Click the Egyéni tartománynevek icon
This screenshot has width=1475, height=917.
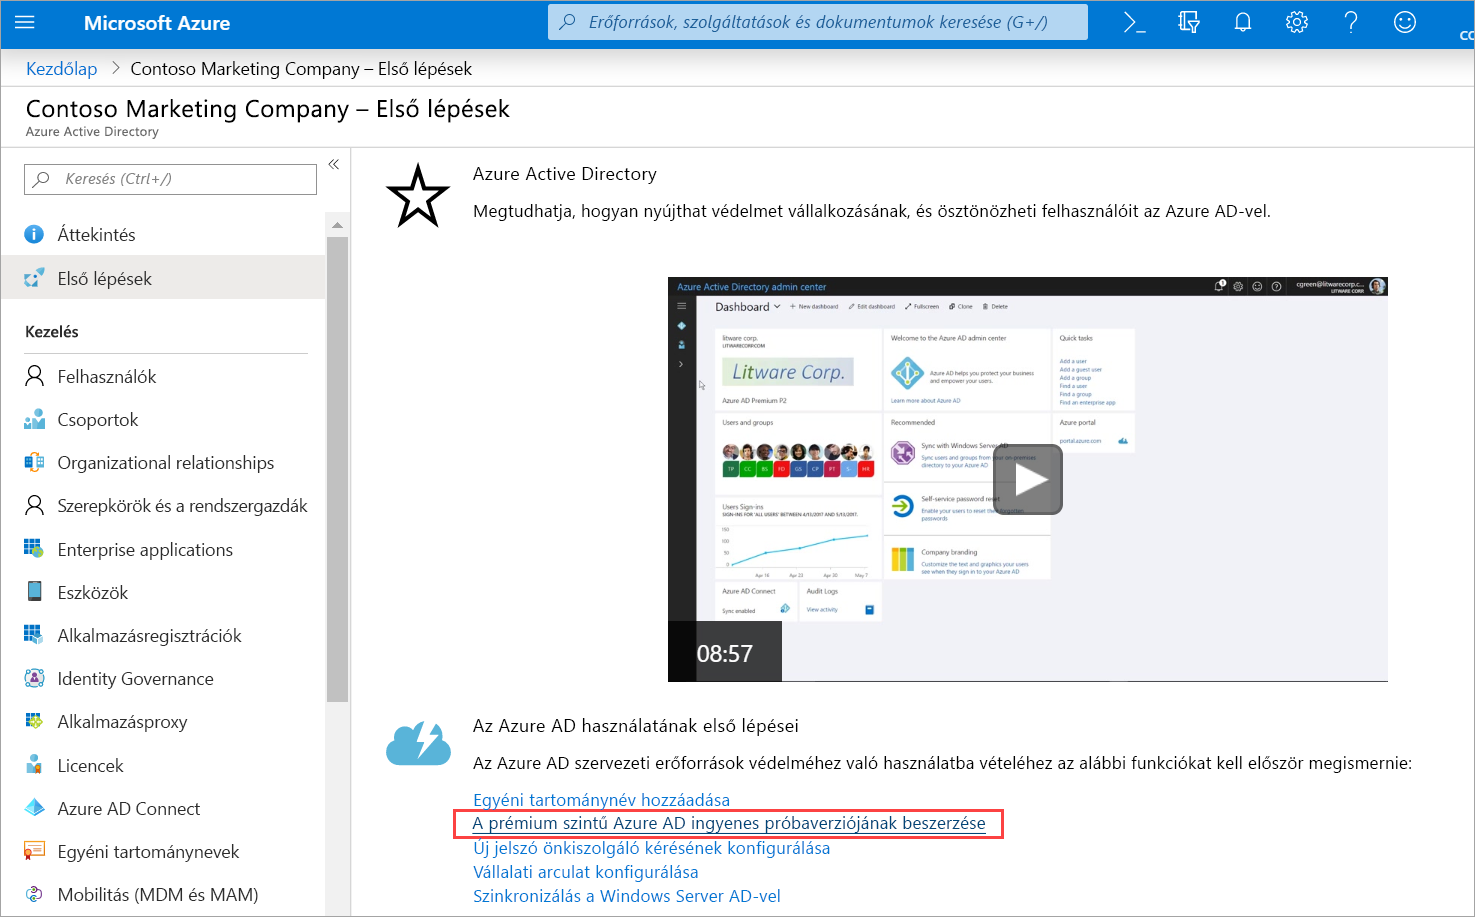click(x=34, y=851)
